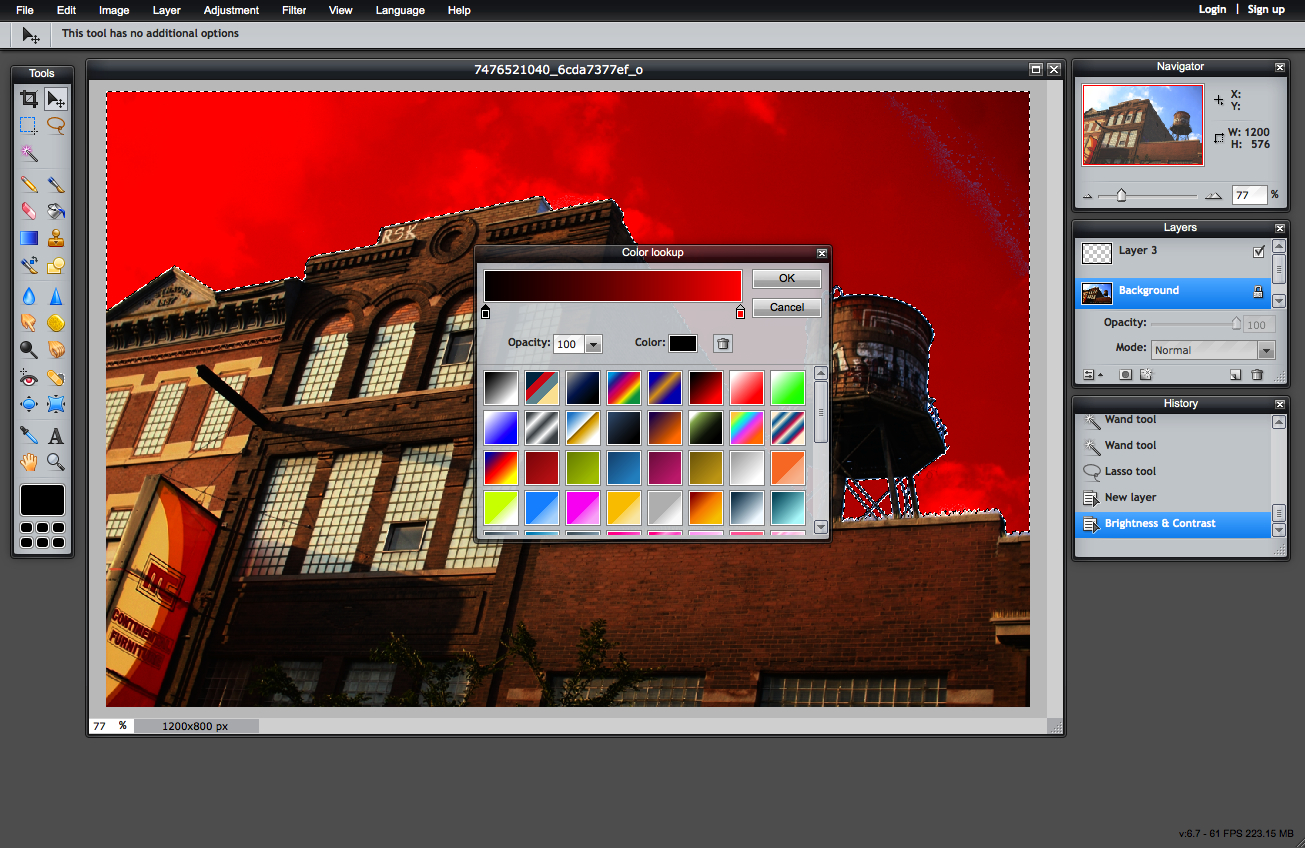Click the Navigator image thumbnail

1143,125
